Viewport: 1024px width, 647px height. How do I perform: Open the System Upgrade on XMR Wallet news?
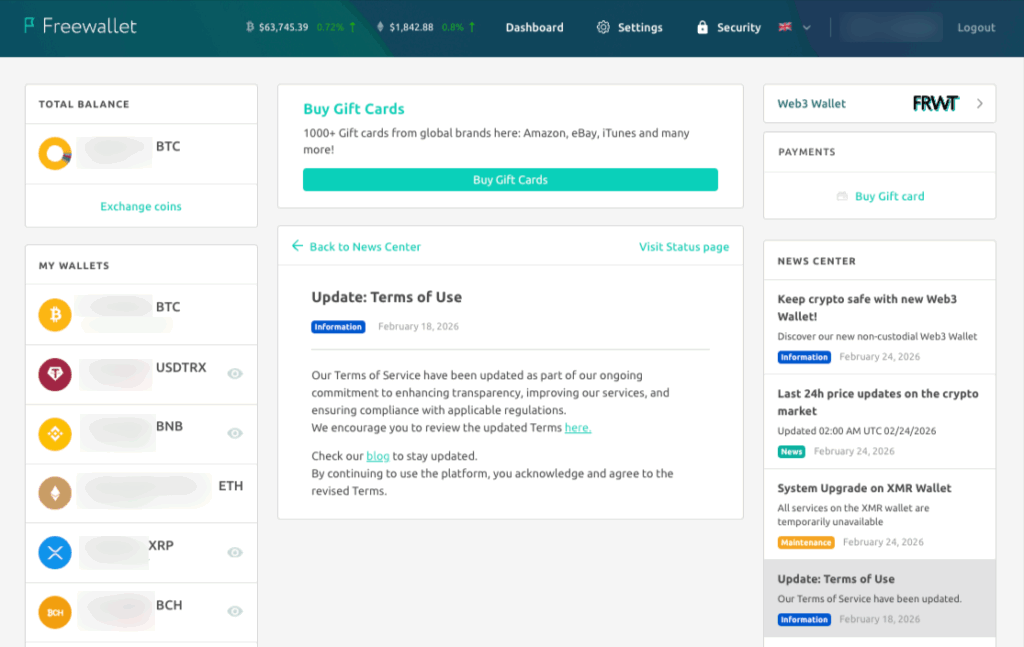[864, 489]
